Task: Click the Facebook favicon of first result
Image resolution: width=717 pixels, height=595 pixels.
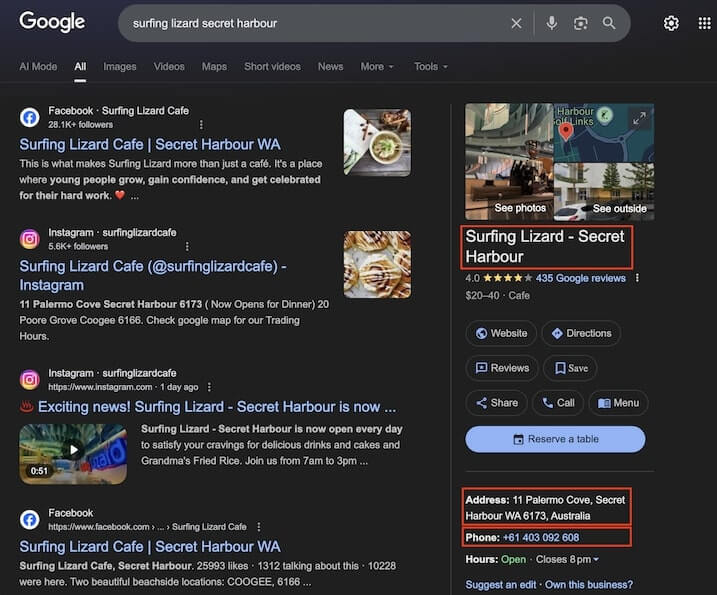Action: pos(30,118)
